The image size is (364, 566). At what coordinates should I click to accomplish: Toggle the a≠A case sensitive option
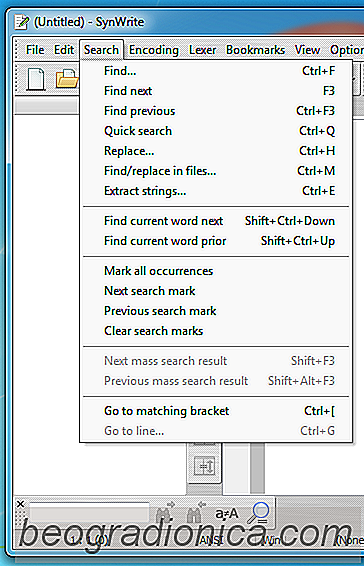click(x=227, y=513)
